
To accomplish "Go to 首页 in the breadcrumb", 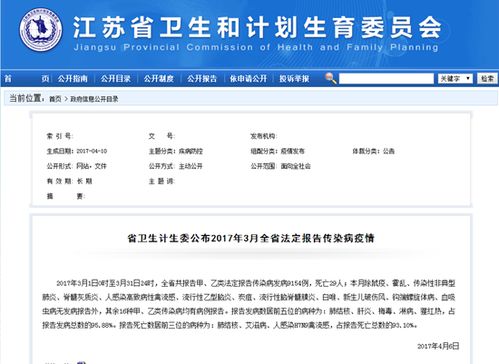I will tap(55, 99).
